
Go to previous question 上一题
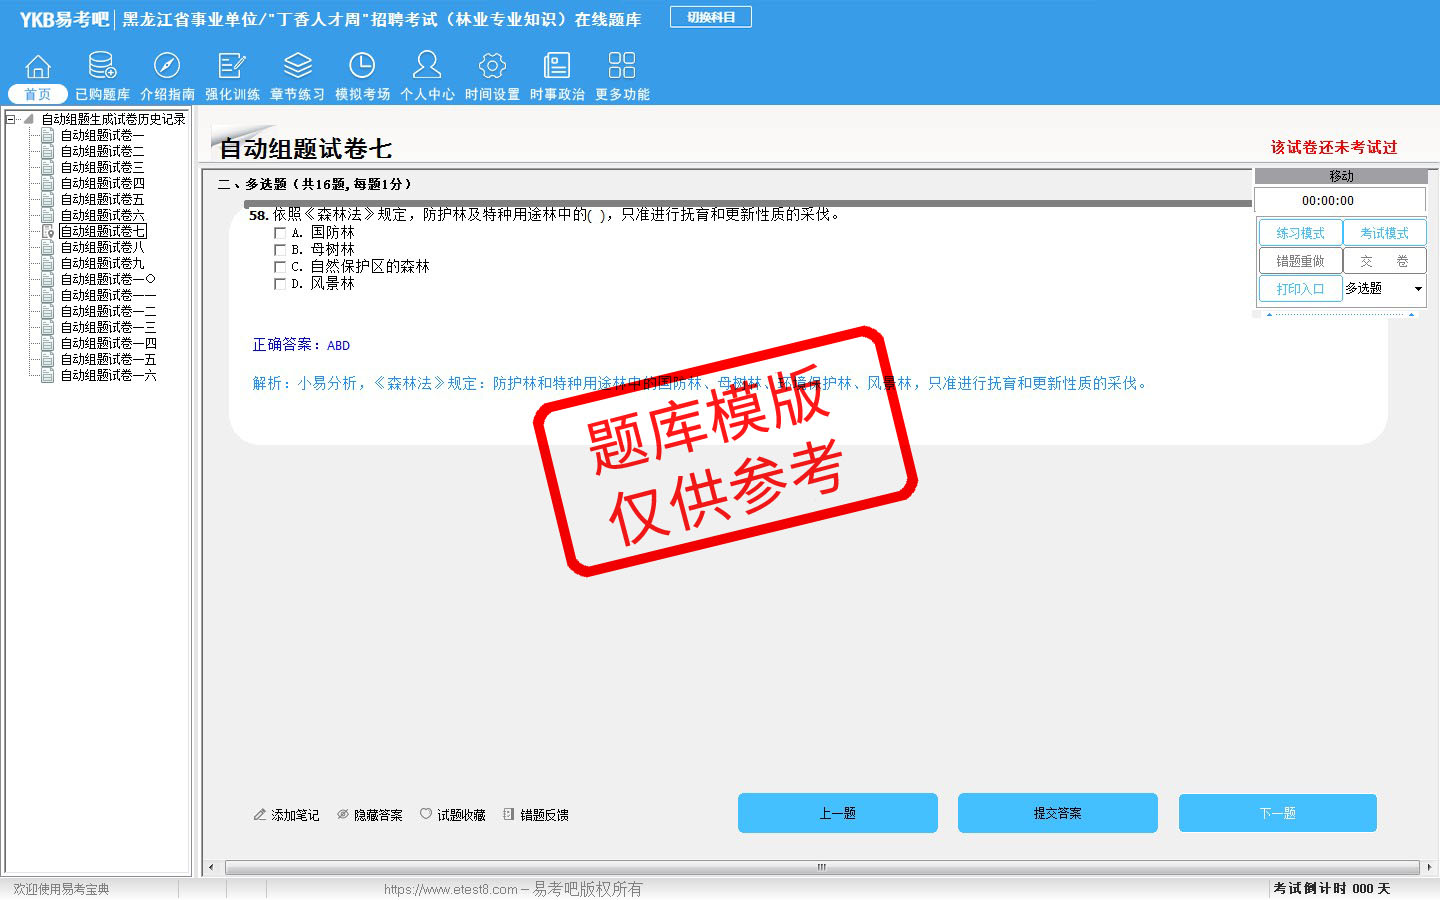(x=838, y=813)
